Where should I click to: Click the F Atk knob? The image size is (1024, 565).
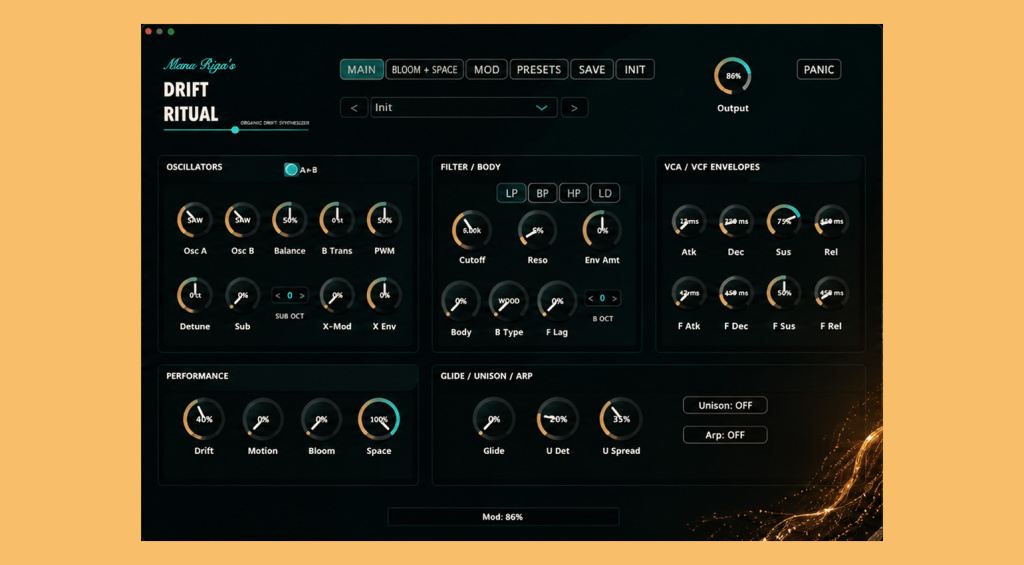[x=688, y=293]
